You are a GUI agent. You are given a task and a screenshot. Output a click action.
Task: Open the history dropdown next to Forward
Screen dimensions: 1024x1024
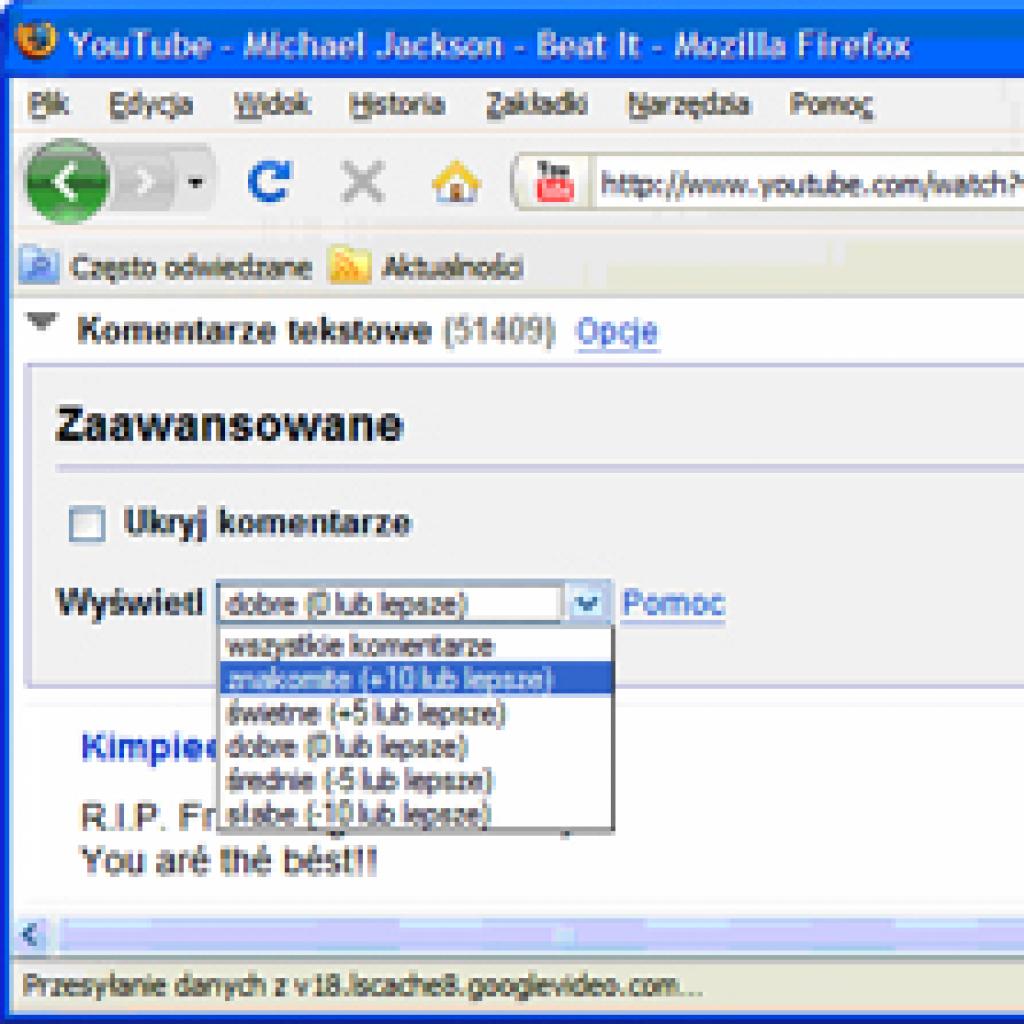point(195,182)
